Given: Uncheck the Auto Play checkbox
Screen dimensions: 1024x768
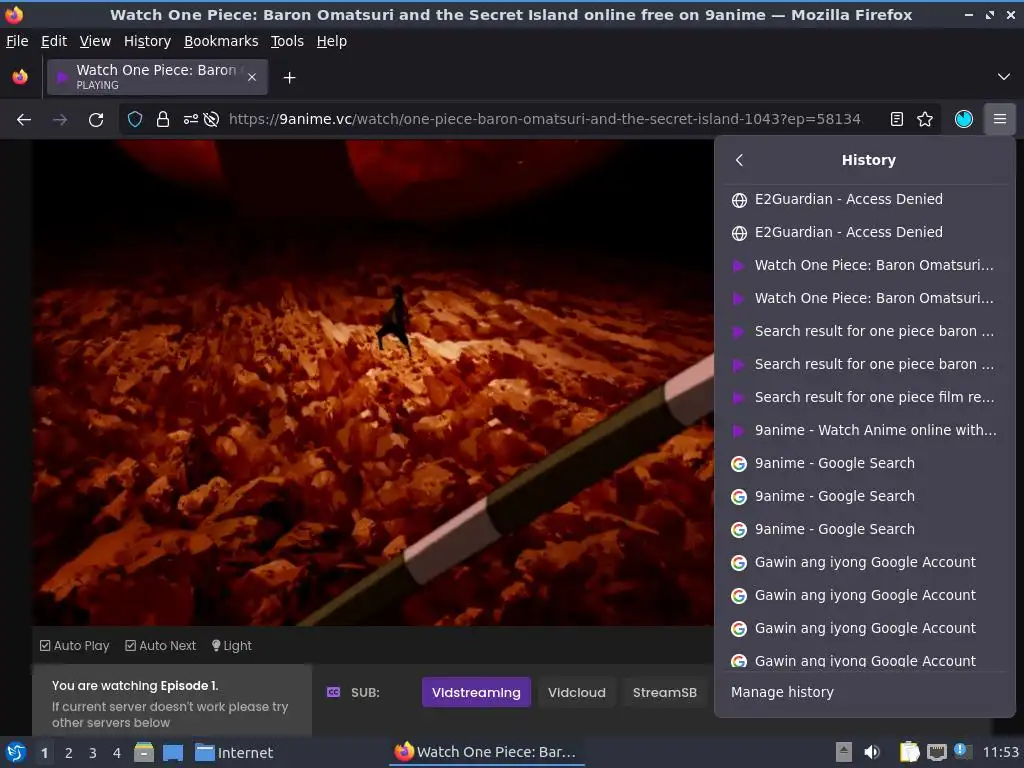Looking at the screenshot, I should point(45,645).
